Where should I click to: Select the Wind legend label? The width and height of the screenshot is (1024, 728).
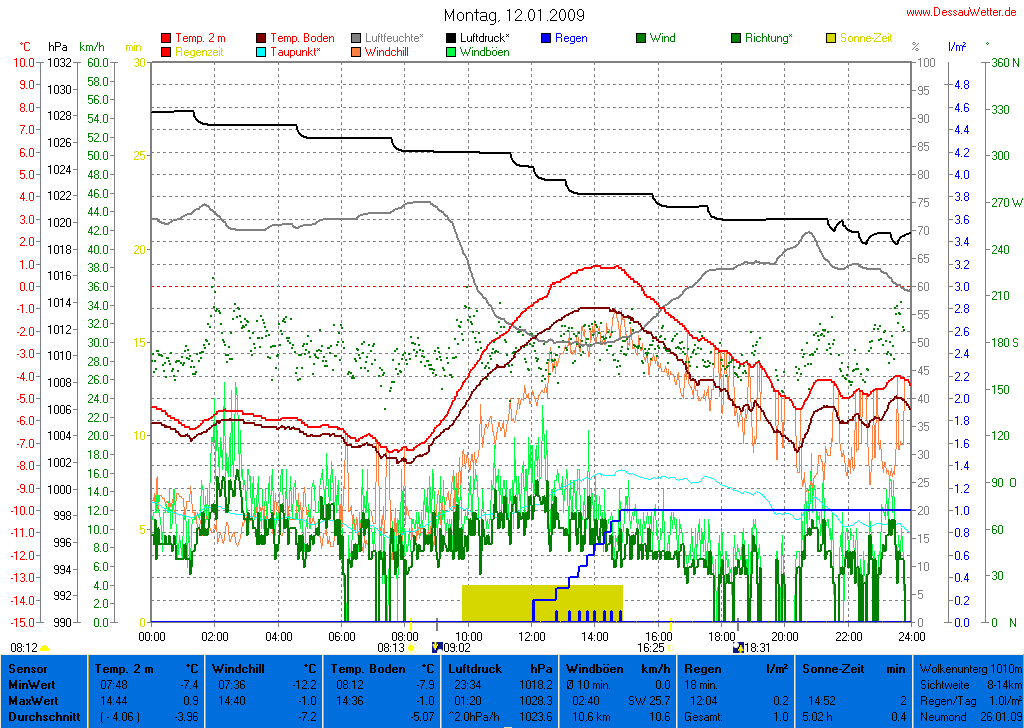coord(662,38)
